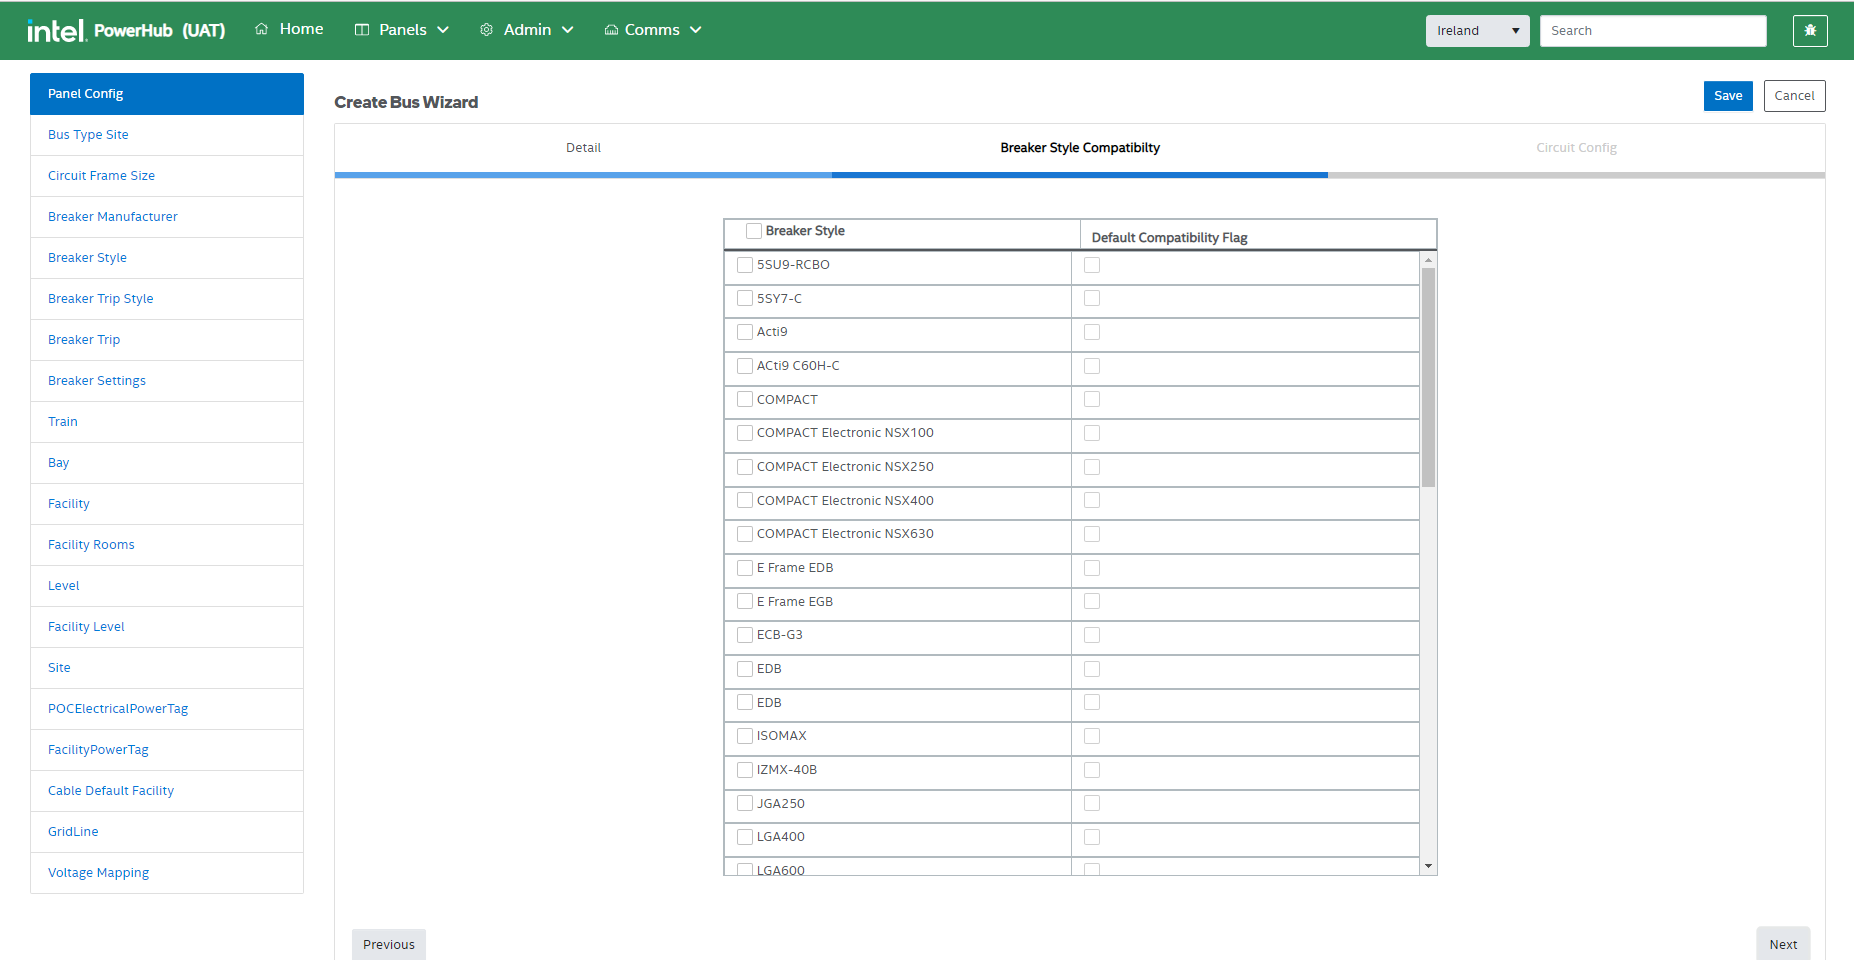Check the 5SU9-RCBO breaker style checkbox

745,265
